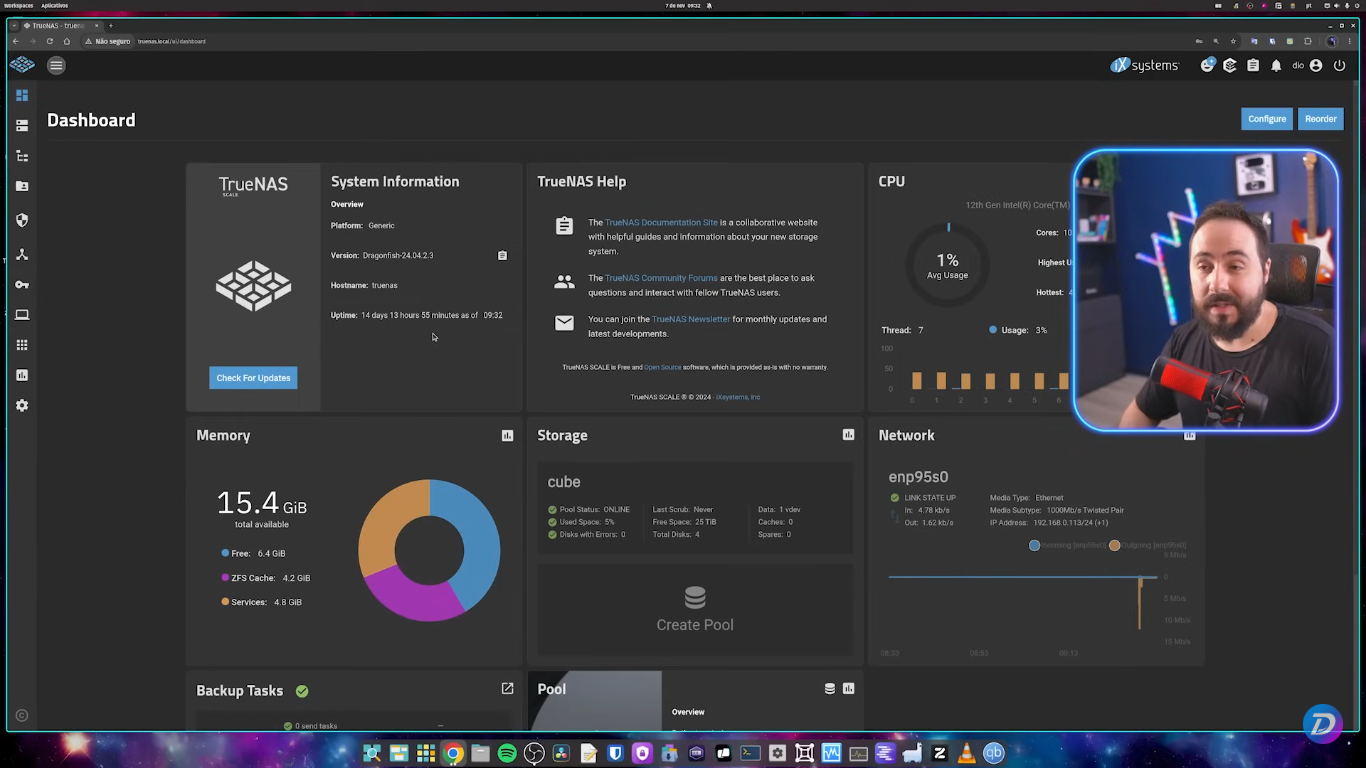Send feedback with the smiley icon
This screenshot has height=768, width=1366.
tap(1208, 65)
